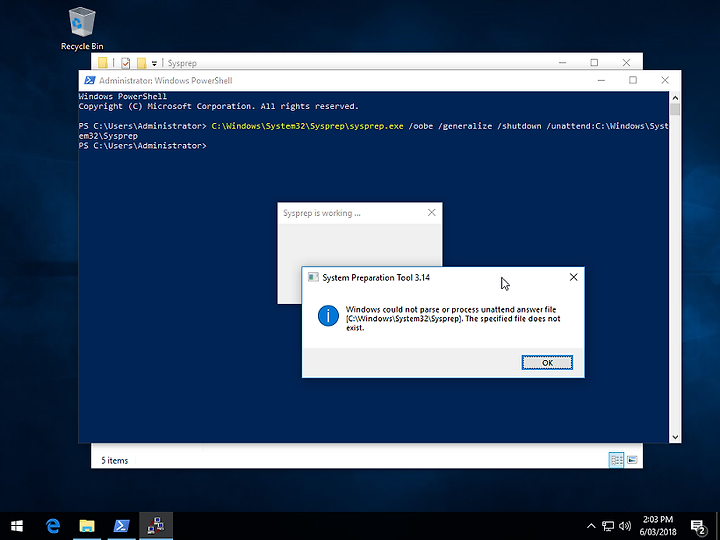Viewport: 720px width, 540px height.
Task: Click OK in System Preparation Tool dialog
Action: coord(547,362)
